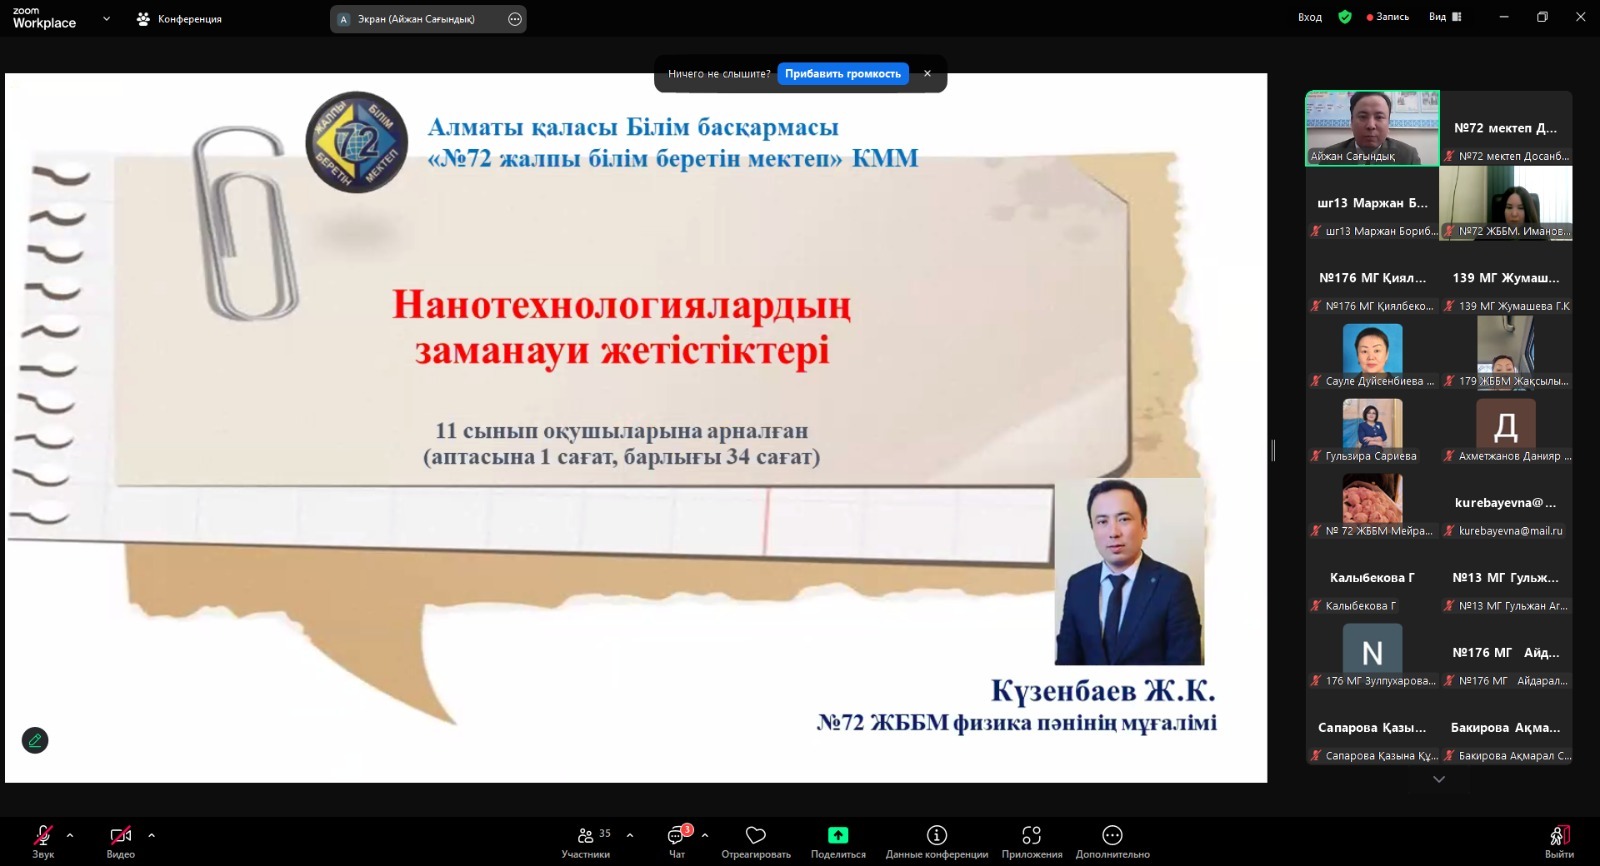The width and height of the screenshot is (1600, 866).
Task: Open the Конференция tab
Action: [x=180, y=19]
